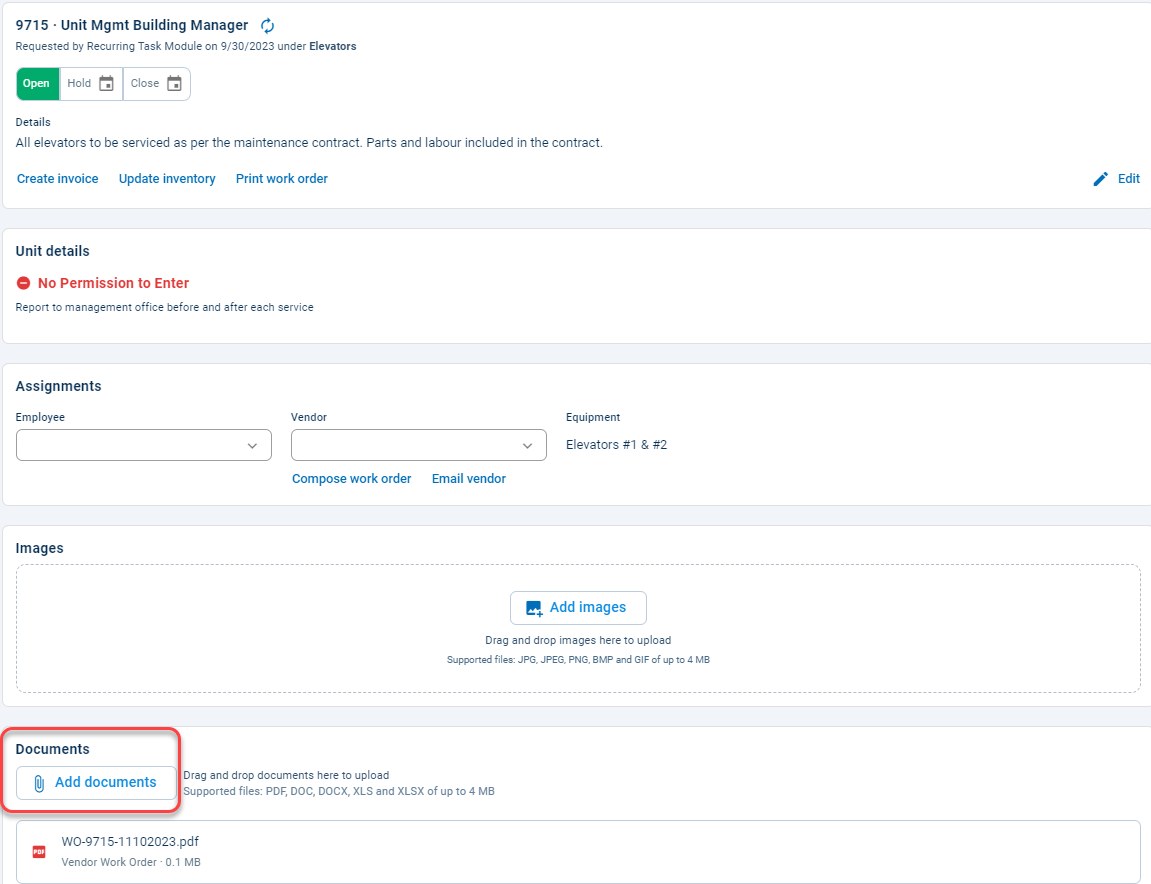Open the Employee dropdown
Viewport: 1151px width, 884px height.
click(x=144, y=446)
